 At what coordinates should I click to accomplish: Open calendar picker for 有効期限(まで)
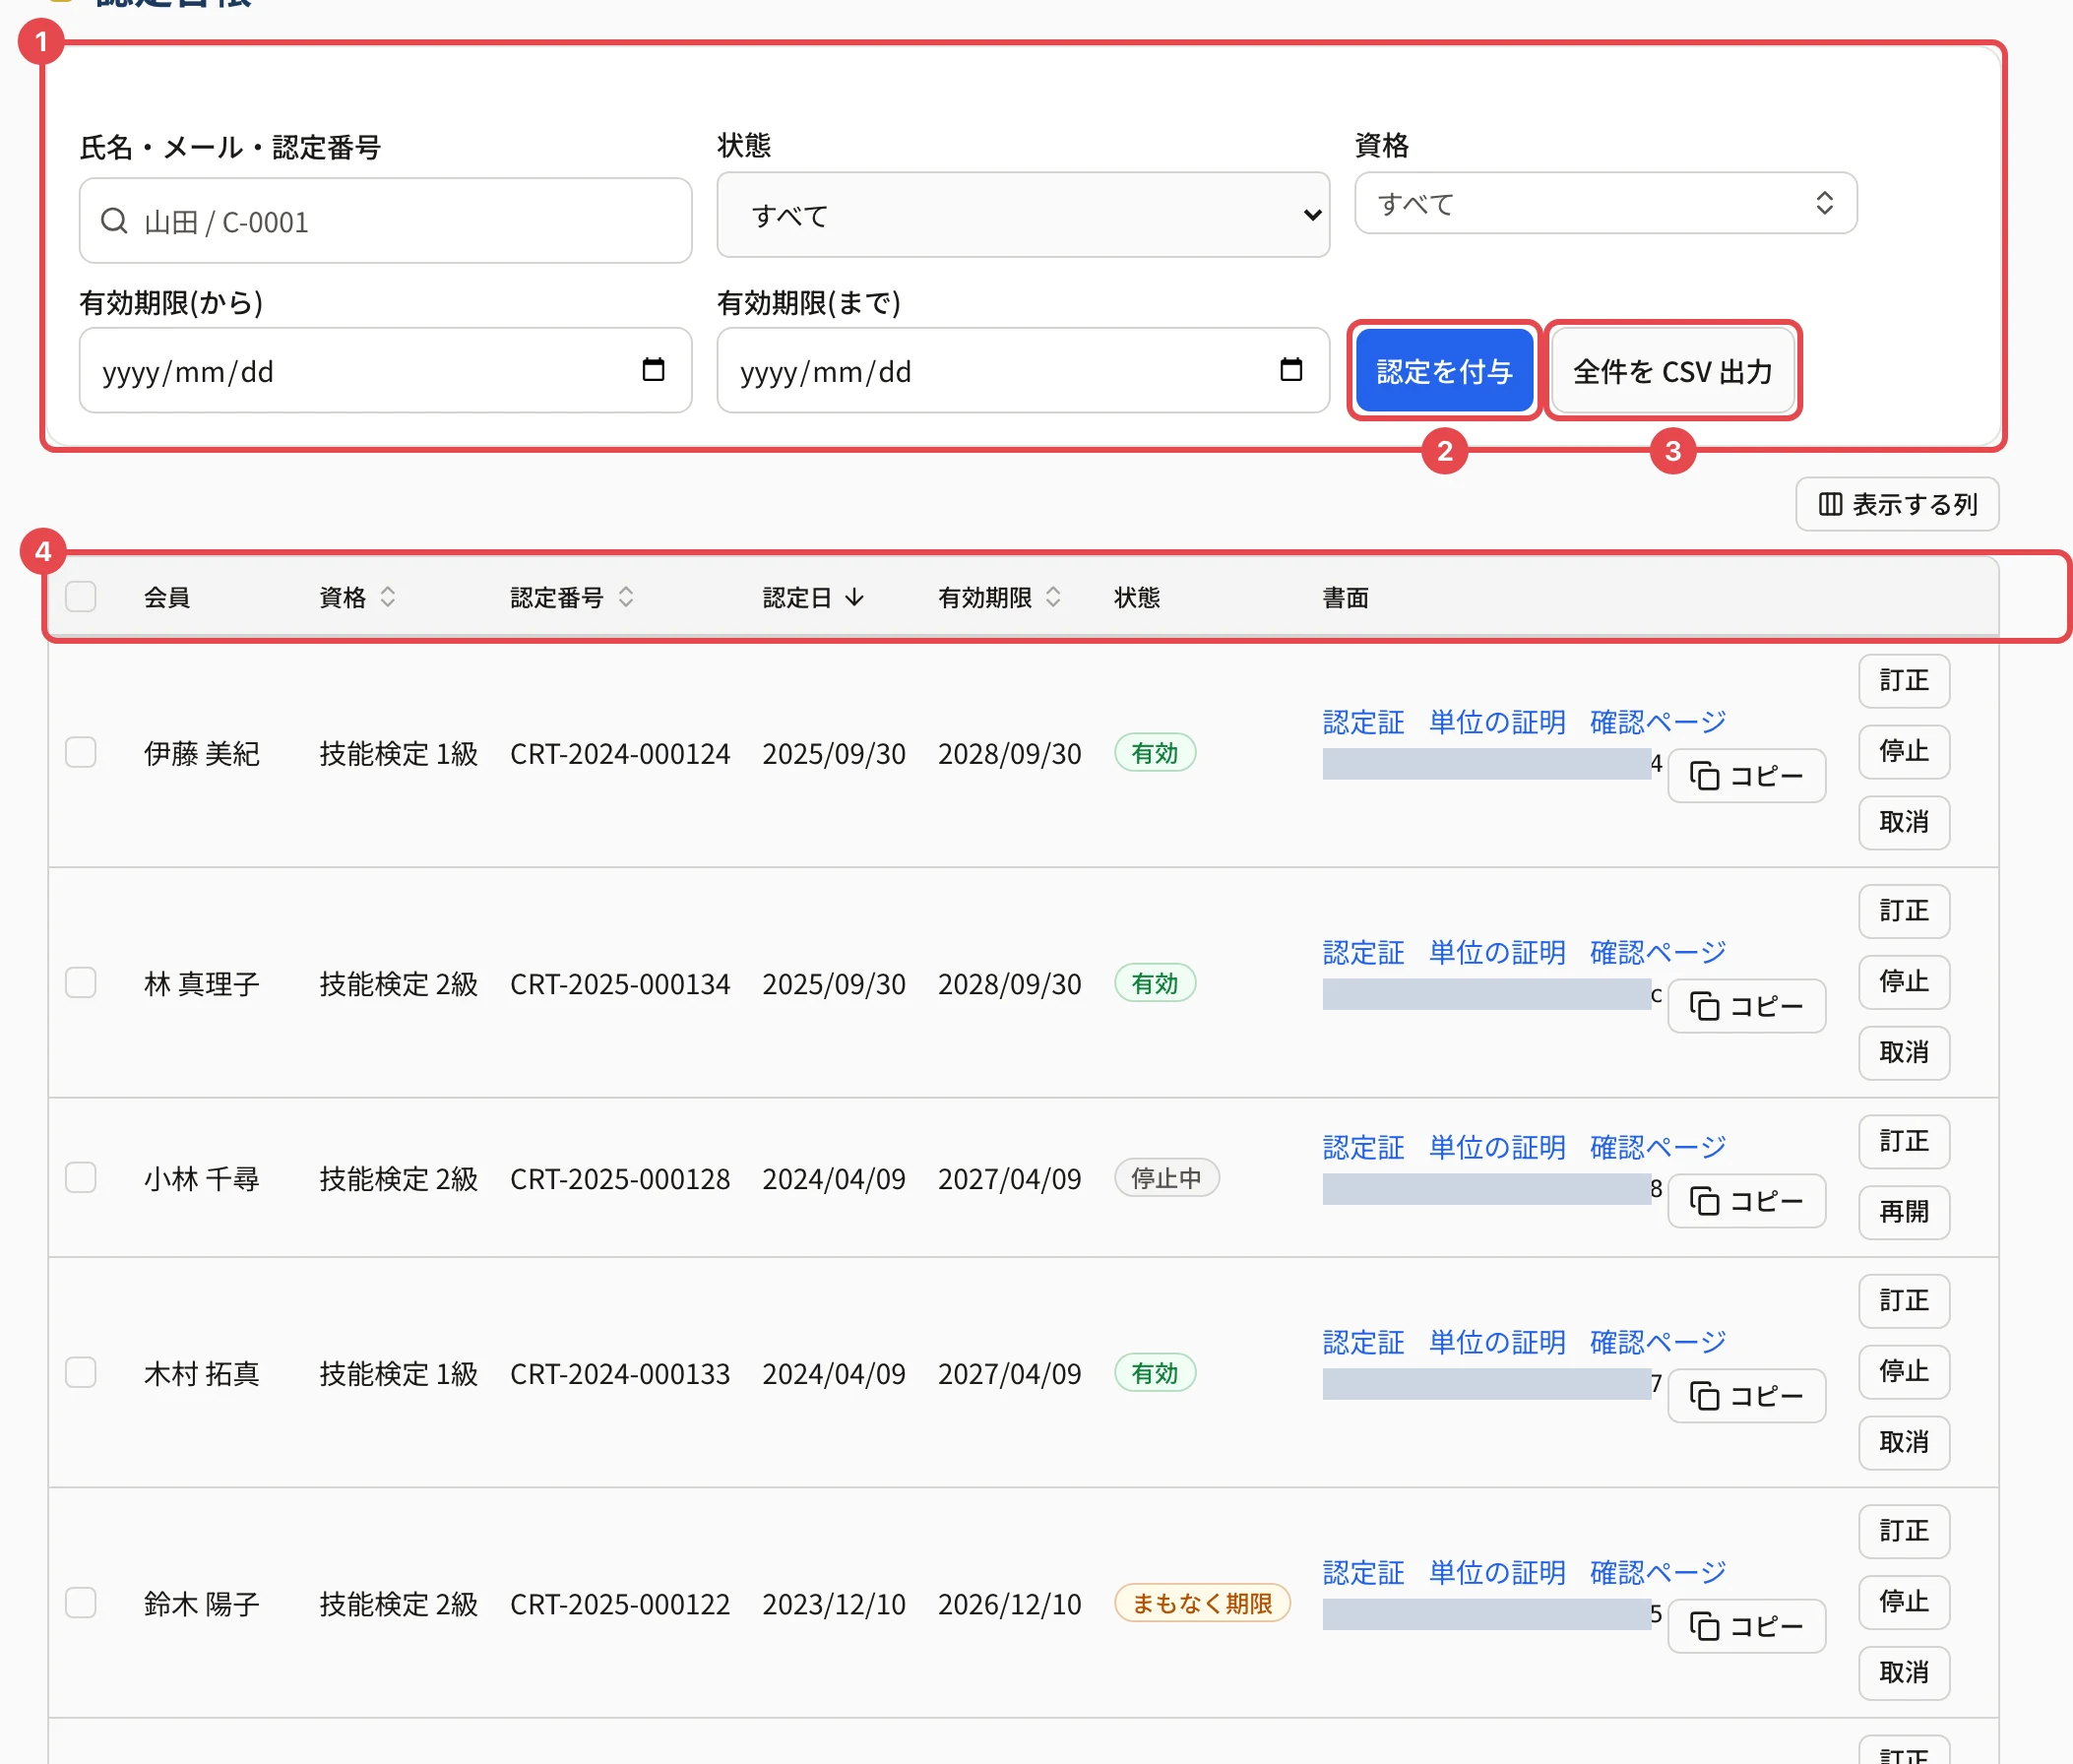click(1291, 370)
